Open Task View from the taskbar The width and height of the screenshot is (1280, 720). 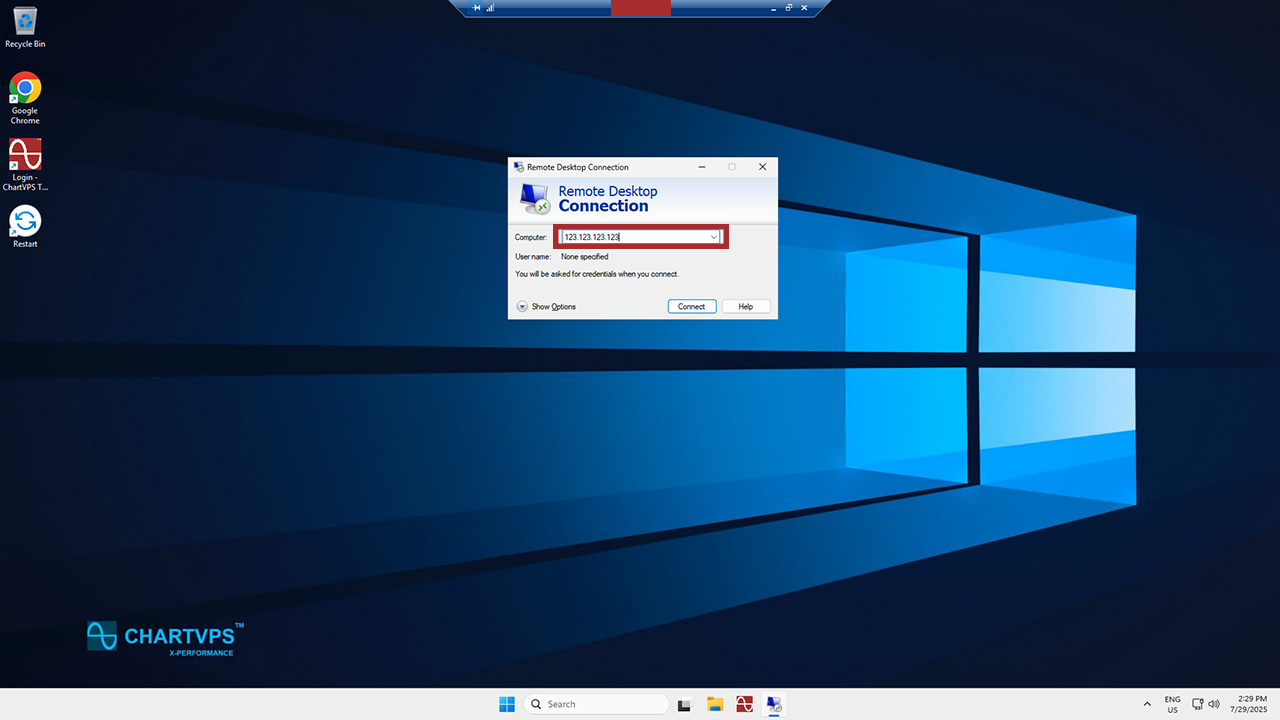tap(685, 704)
